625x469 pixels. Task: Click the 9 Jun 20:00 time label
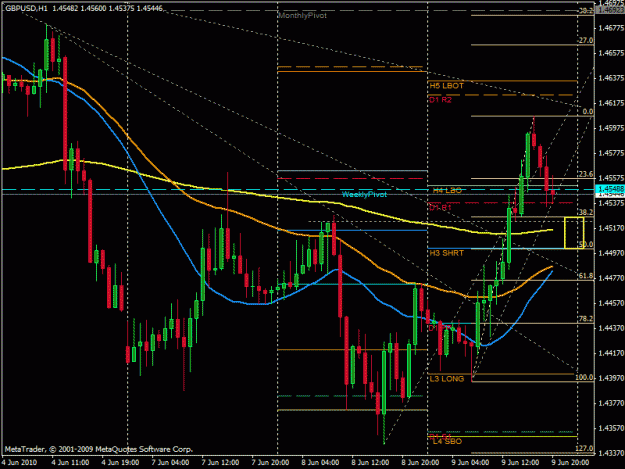570,463
